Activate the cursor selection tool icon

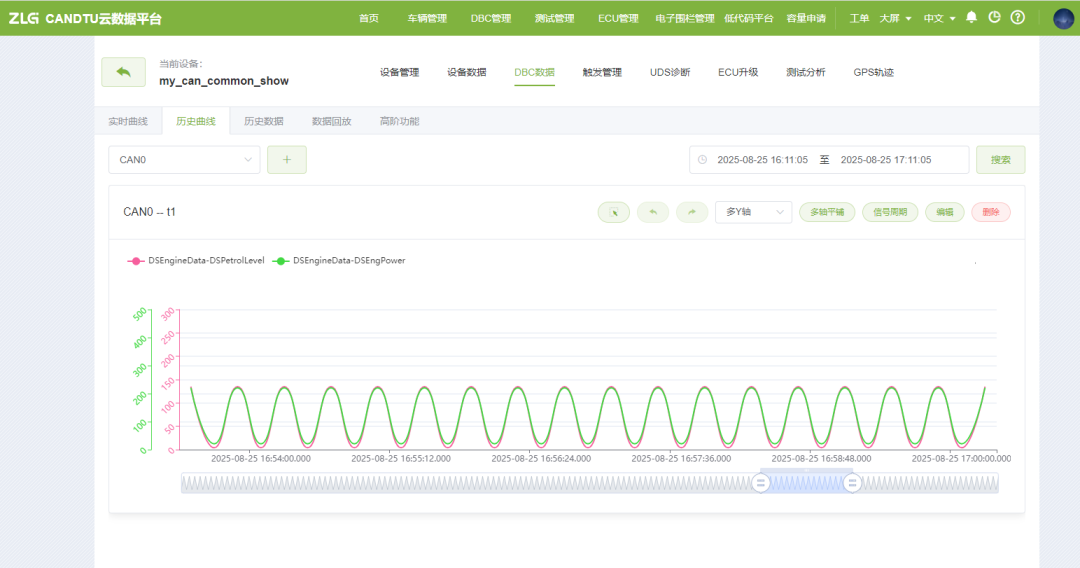coord(614,212)
